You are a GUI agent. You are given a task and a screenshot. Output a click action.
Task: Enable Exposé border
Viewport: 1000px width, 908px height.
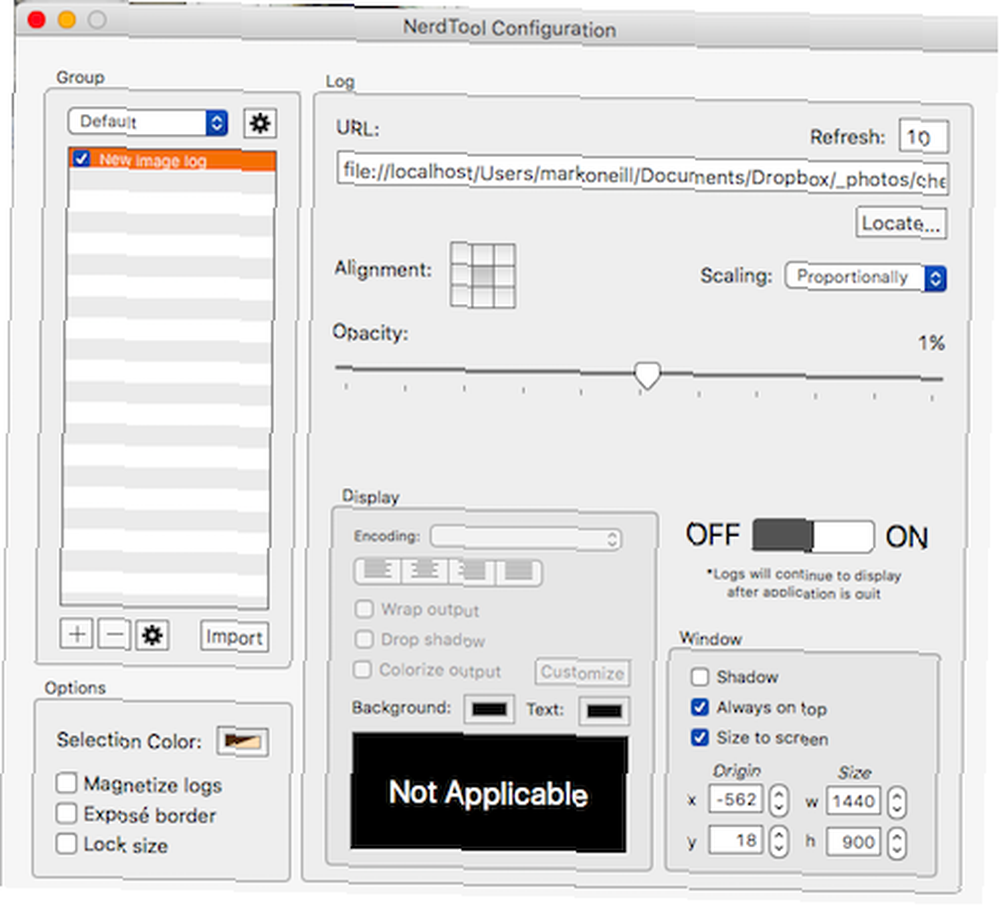66,814
